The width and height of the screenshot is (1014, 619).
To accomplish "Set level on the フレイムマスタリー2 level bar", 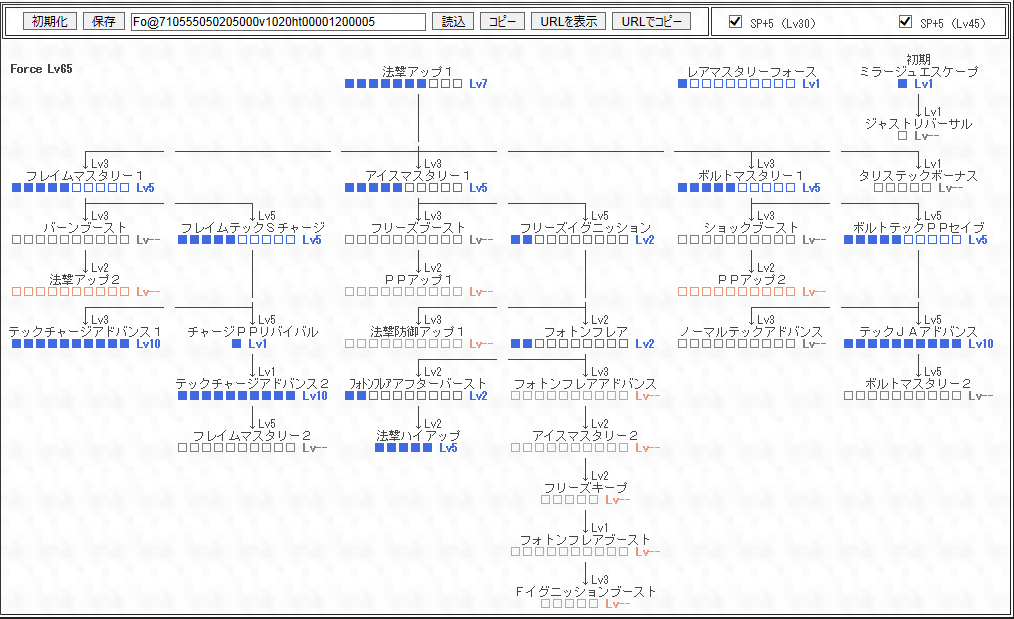I will pos(237,448).
